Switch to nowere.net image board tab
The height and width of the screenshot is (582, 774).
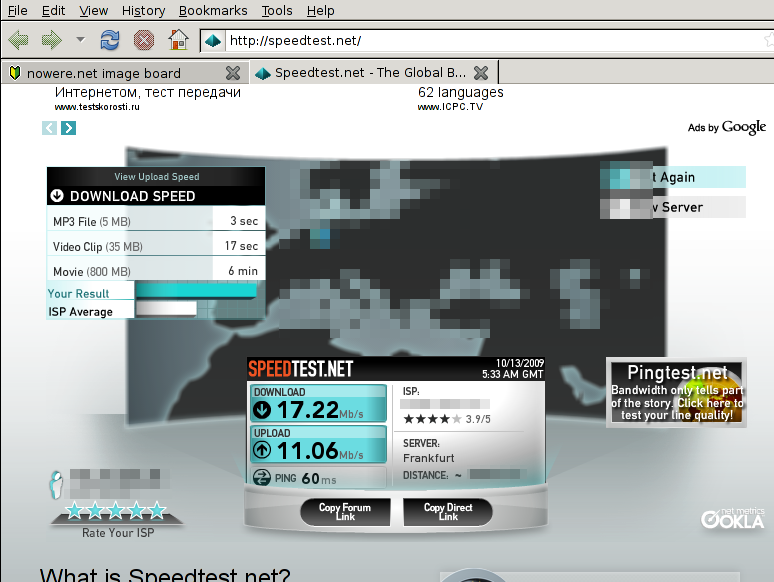(125, 73)
